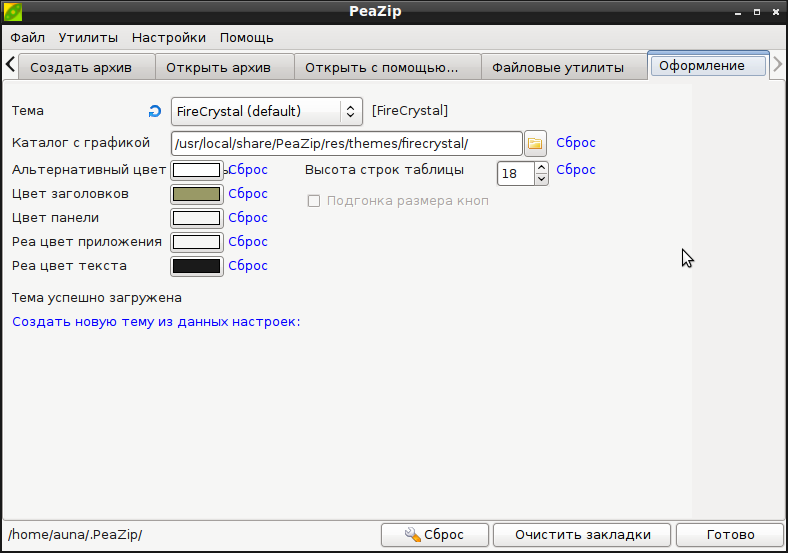Click the /home/auna/.PeaZip/ path in status bar
This screenshot has height=553, width=788.
point(75,534)
